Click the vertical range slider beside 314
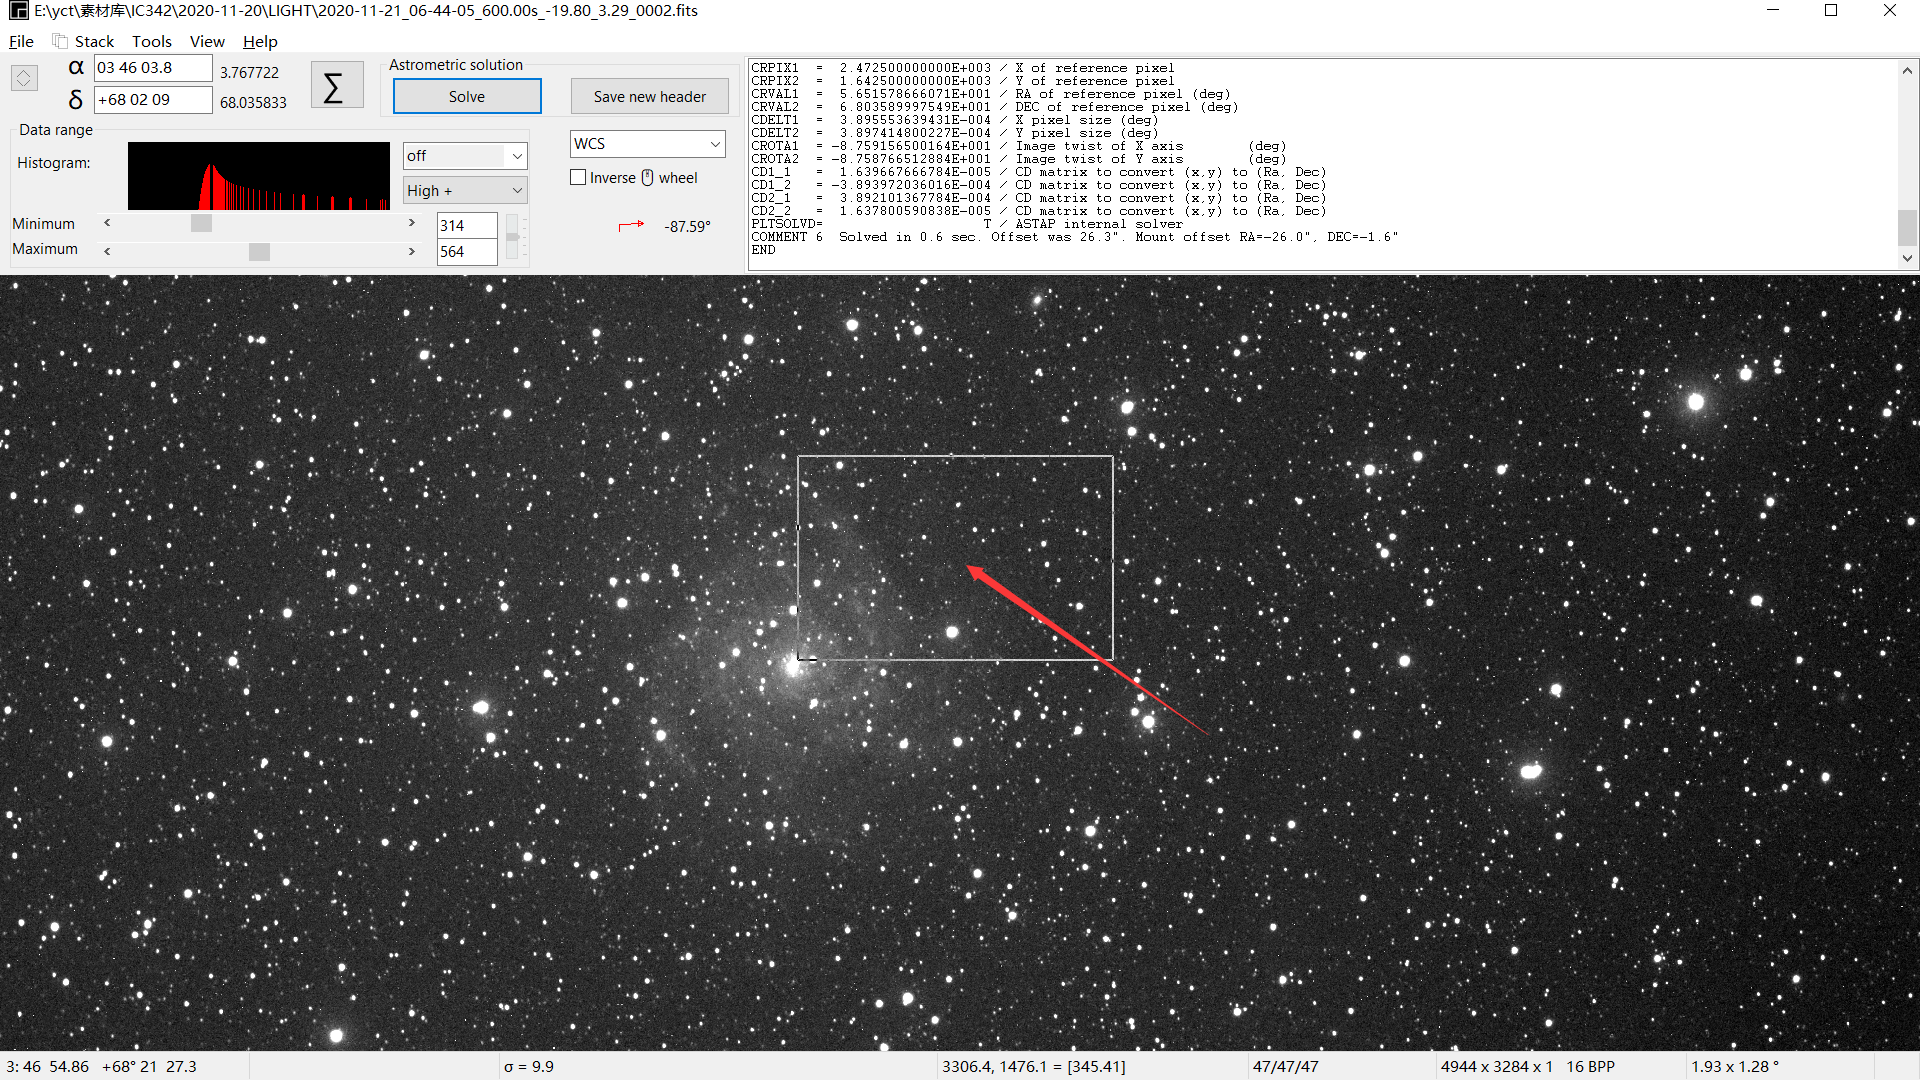 tap(512, 236)
